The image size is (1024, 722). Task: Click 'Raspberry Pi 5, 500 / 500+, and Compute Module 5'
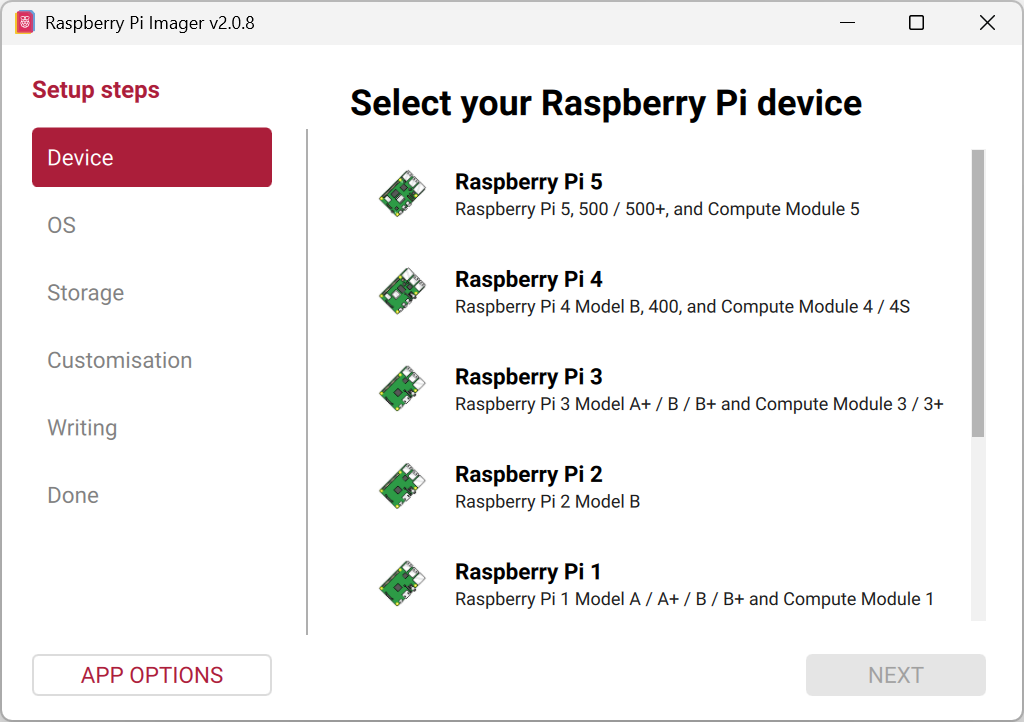click(657, 209)
